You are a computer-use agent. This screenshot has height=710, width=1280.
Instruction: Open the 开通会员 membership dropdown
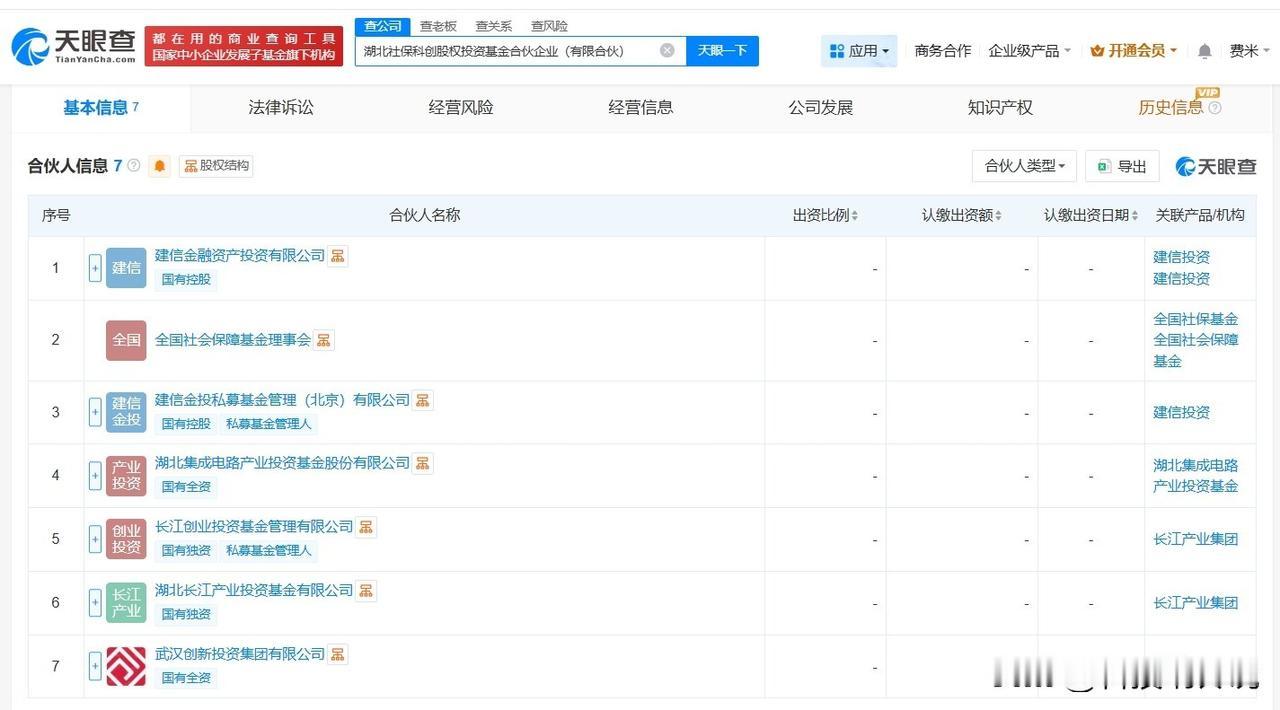coord(1133,51)
